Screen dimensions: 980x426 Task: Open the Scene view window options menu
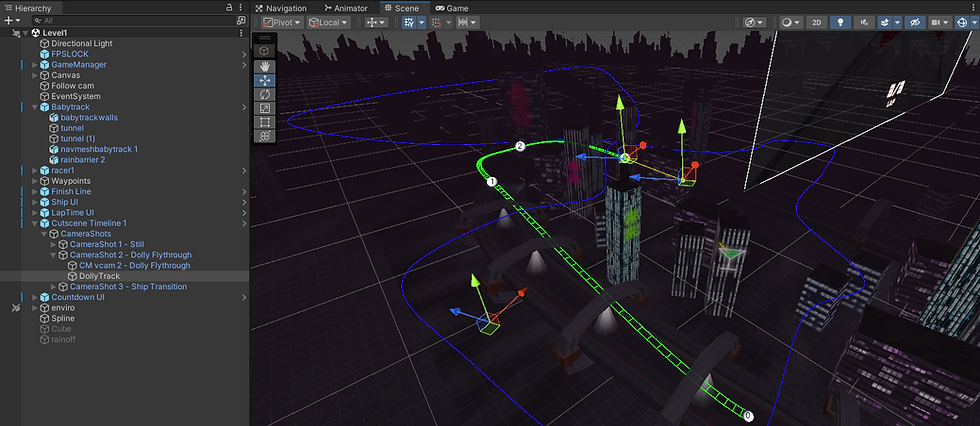coord(973,8)
